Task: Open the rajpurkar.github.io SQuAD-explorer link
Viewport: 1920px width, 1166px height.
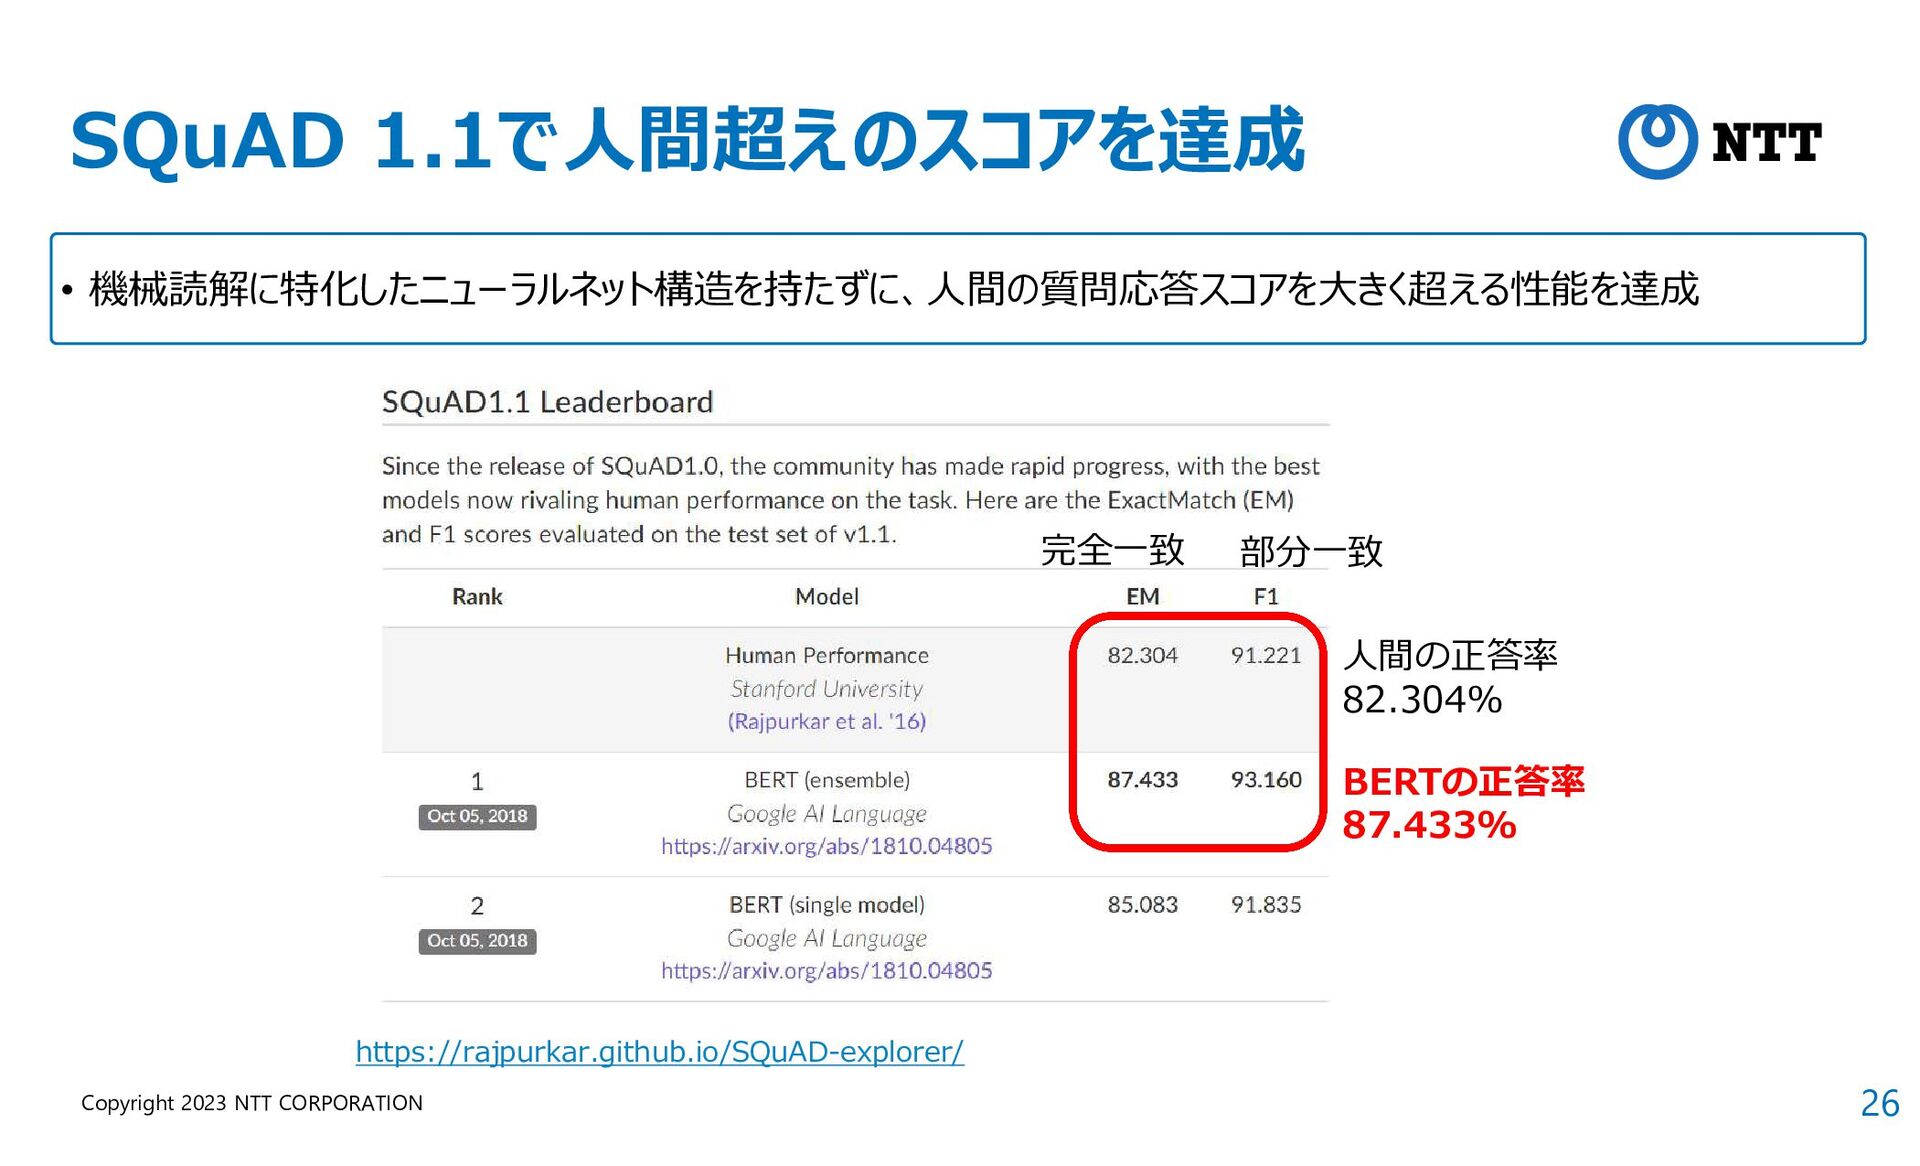Action: [660, 1052]
